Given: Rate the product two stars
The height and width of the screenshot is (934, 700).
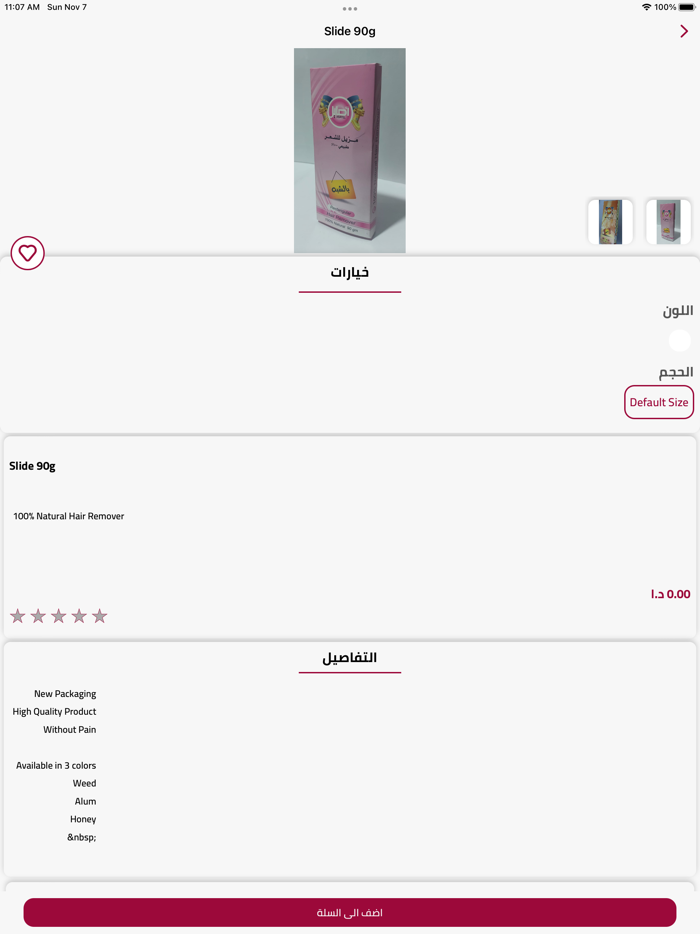Looking at the screenshot, I should point(38,616).
